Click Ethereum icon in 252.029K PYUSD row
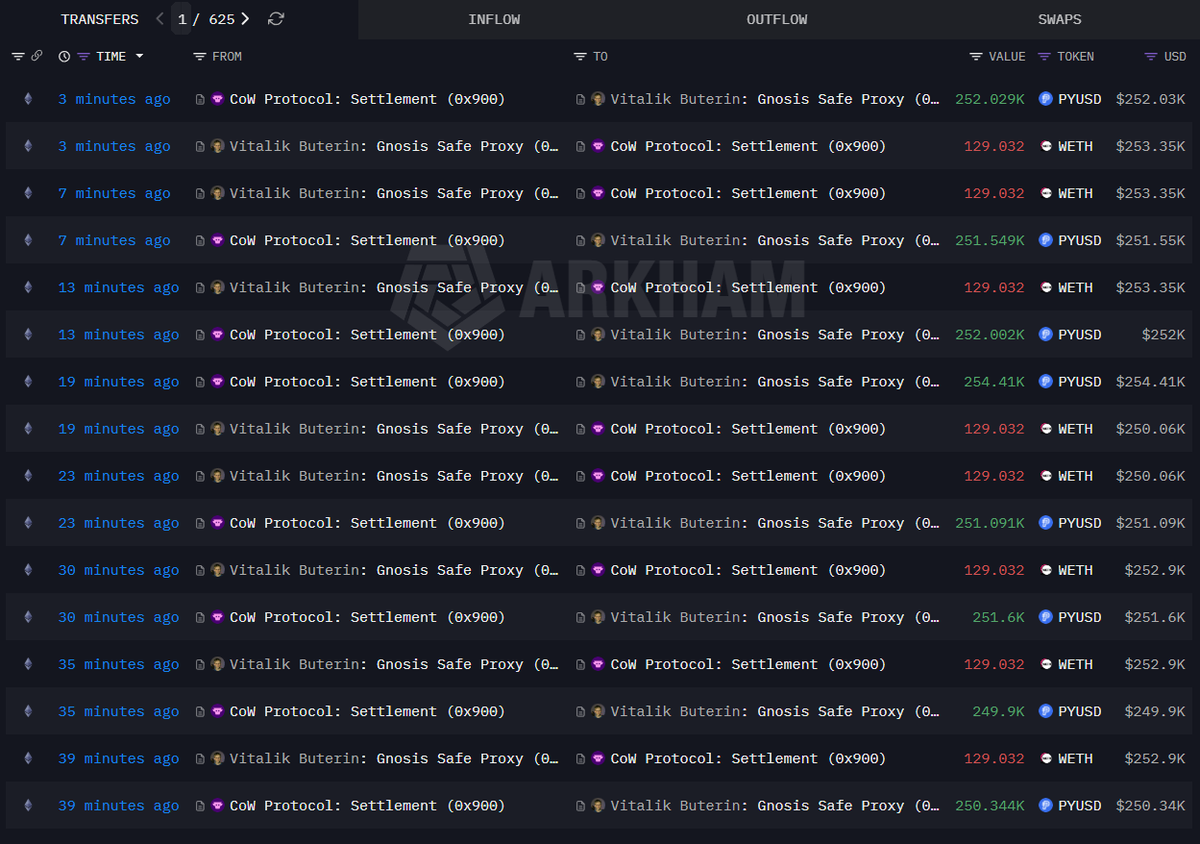 coord(28,99)
